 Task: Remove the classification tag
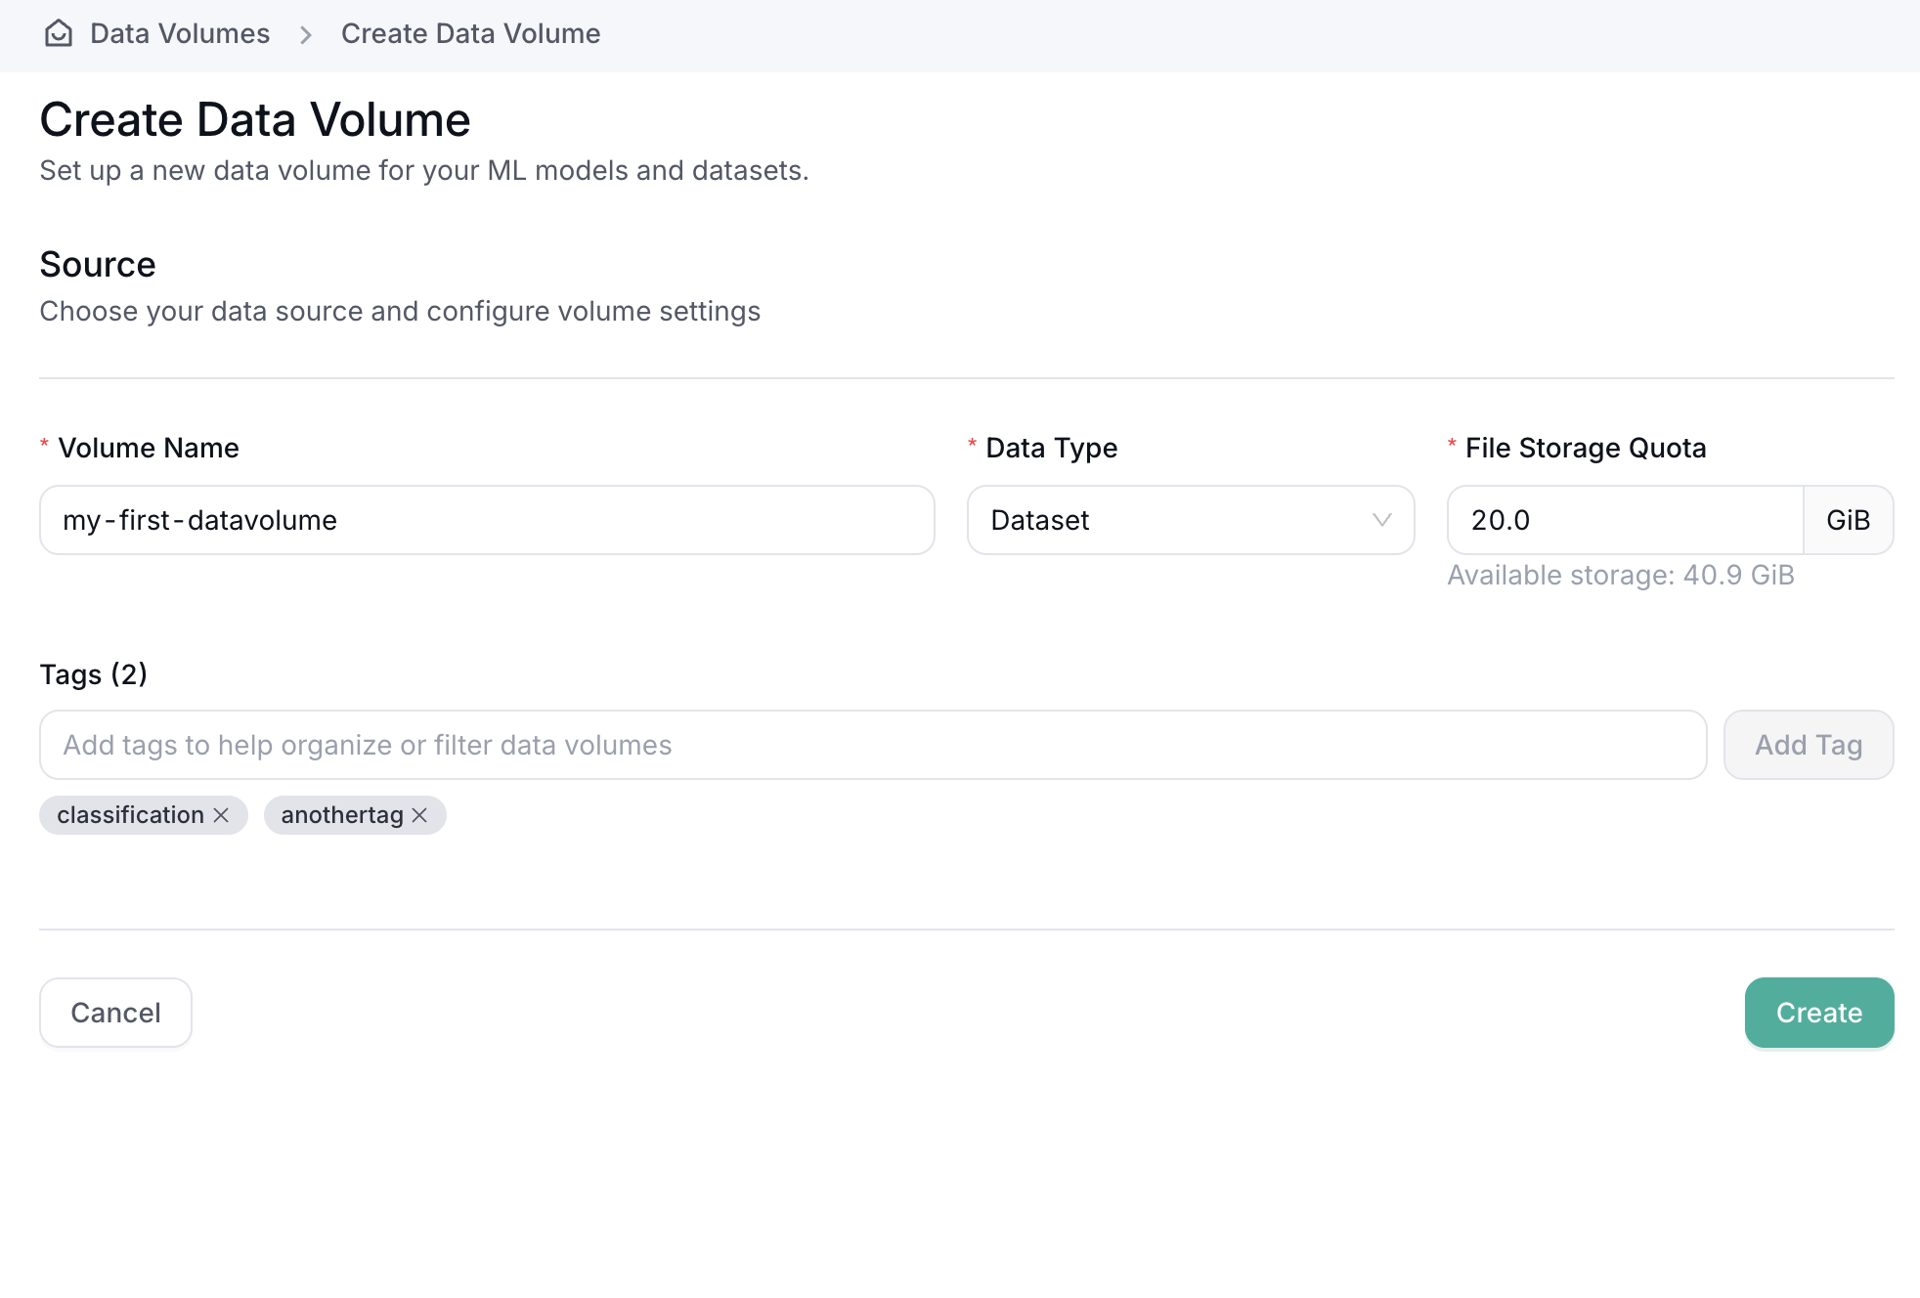click(x=221, y=815)
